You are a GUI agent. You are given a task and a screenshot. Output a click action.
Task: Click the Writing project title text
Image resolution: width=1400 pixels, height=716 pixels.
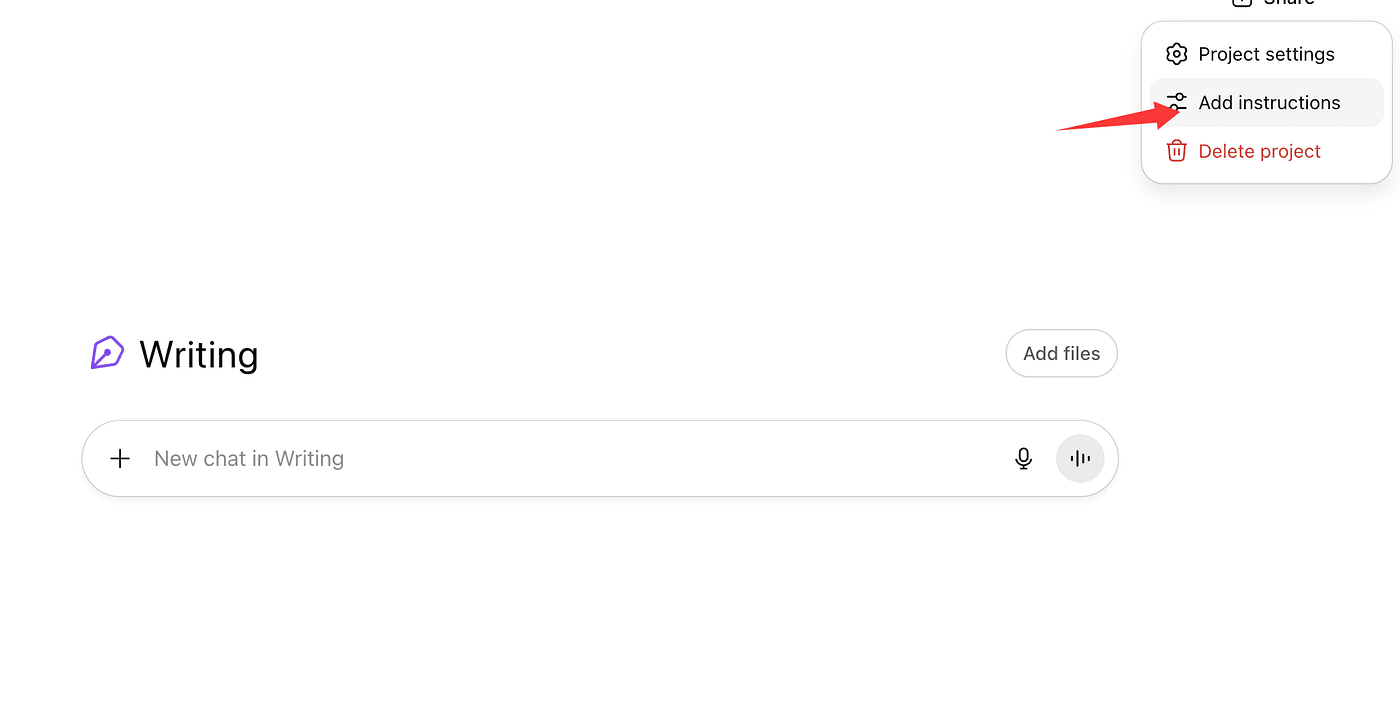198,354
